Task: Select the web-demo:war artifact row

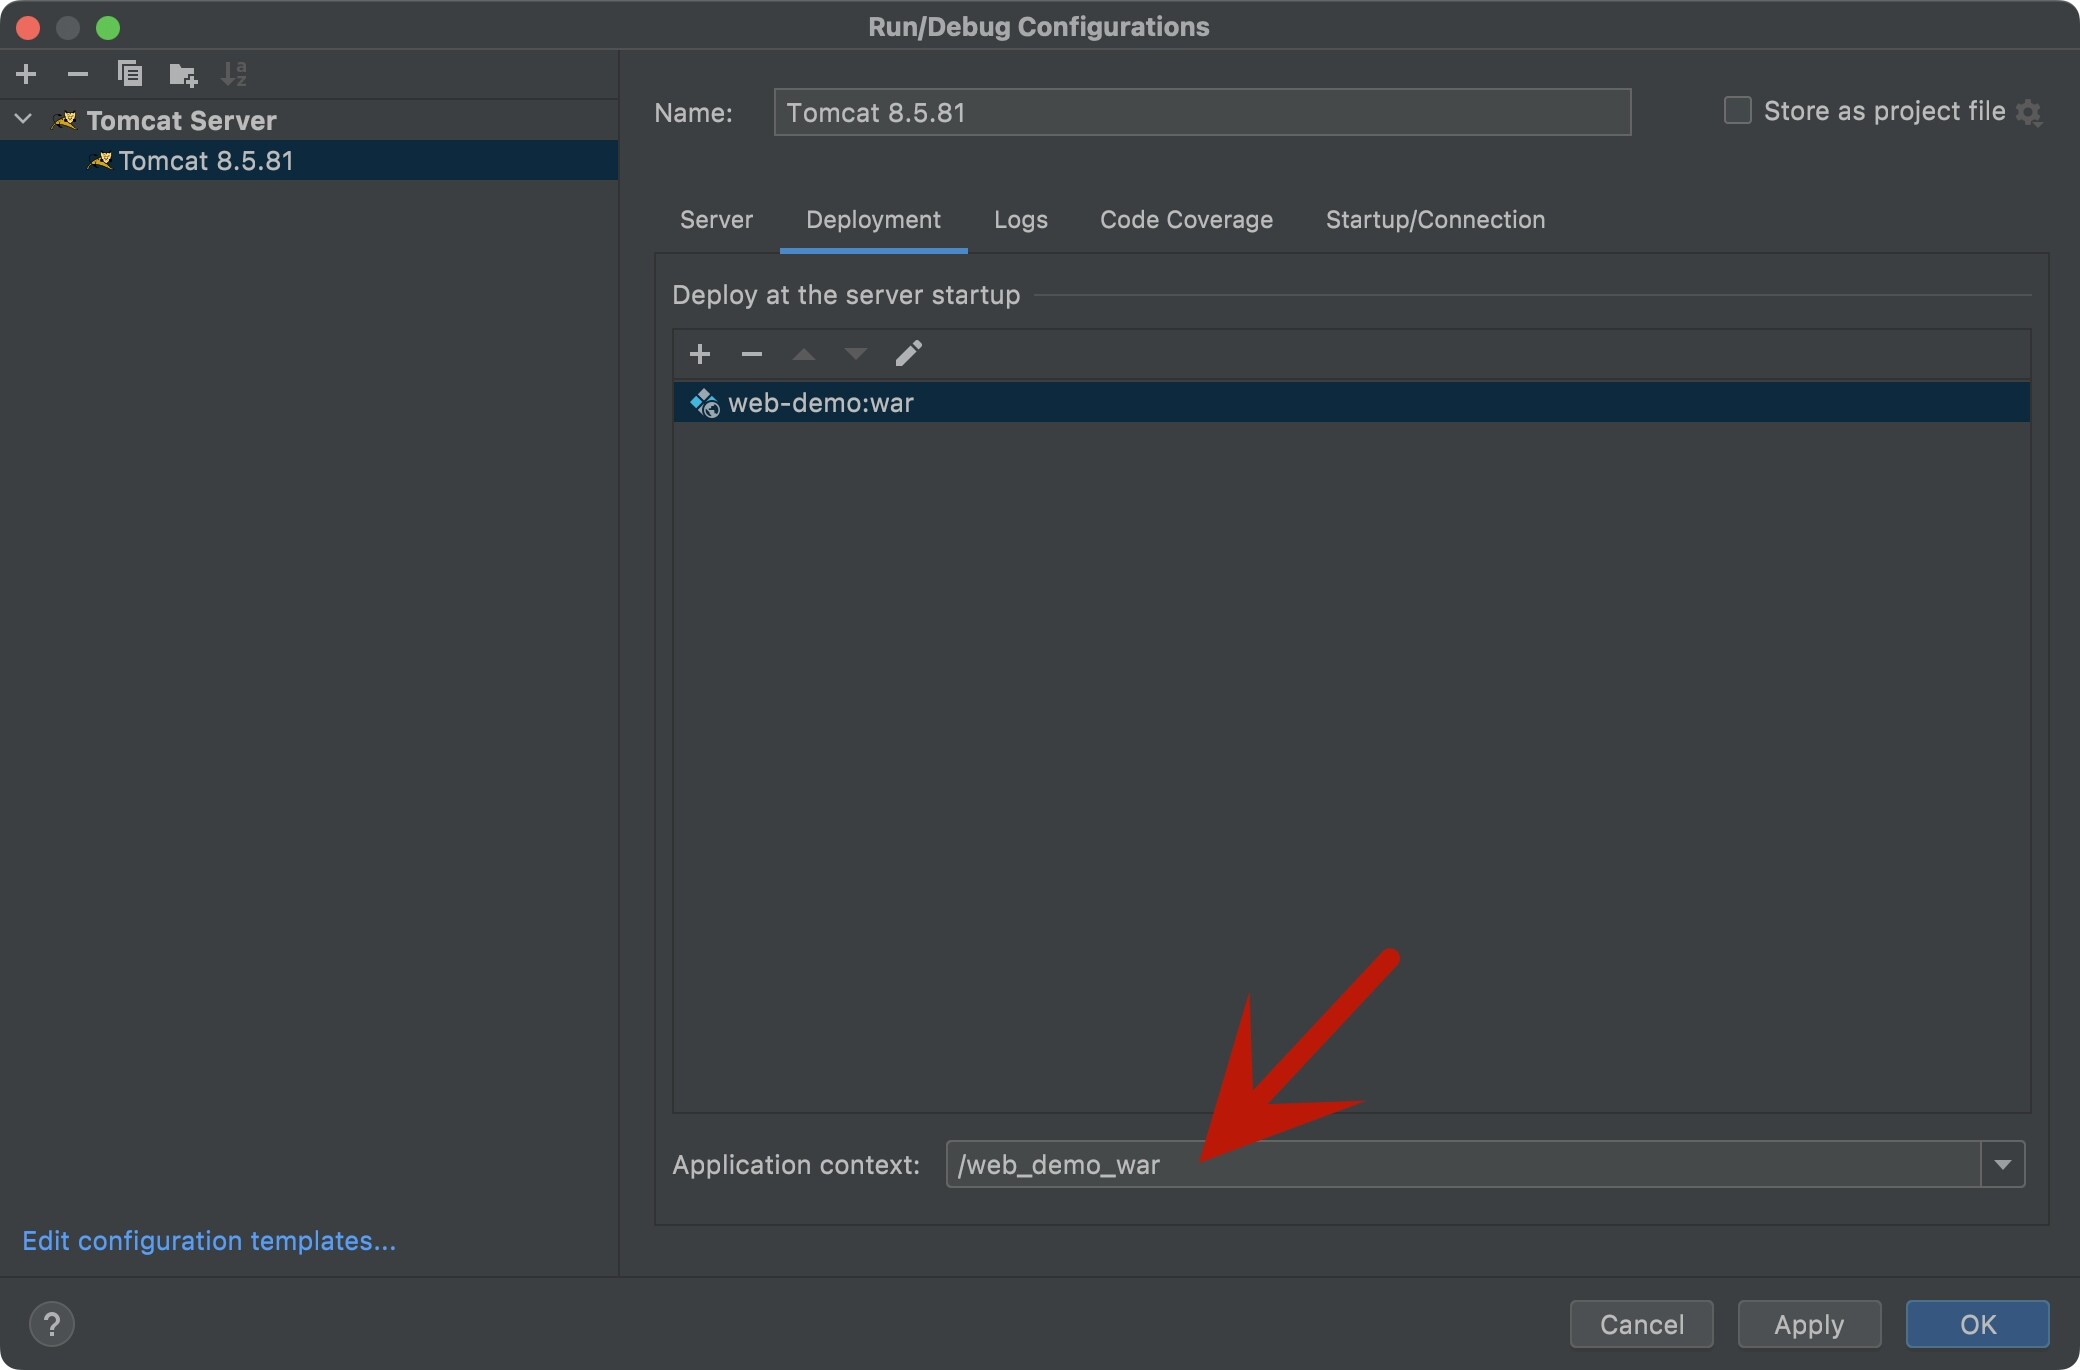Action: point(820,403)
